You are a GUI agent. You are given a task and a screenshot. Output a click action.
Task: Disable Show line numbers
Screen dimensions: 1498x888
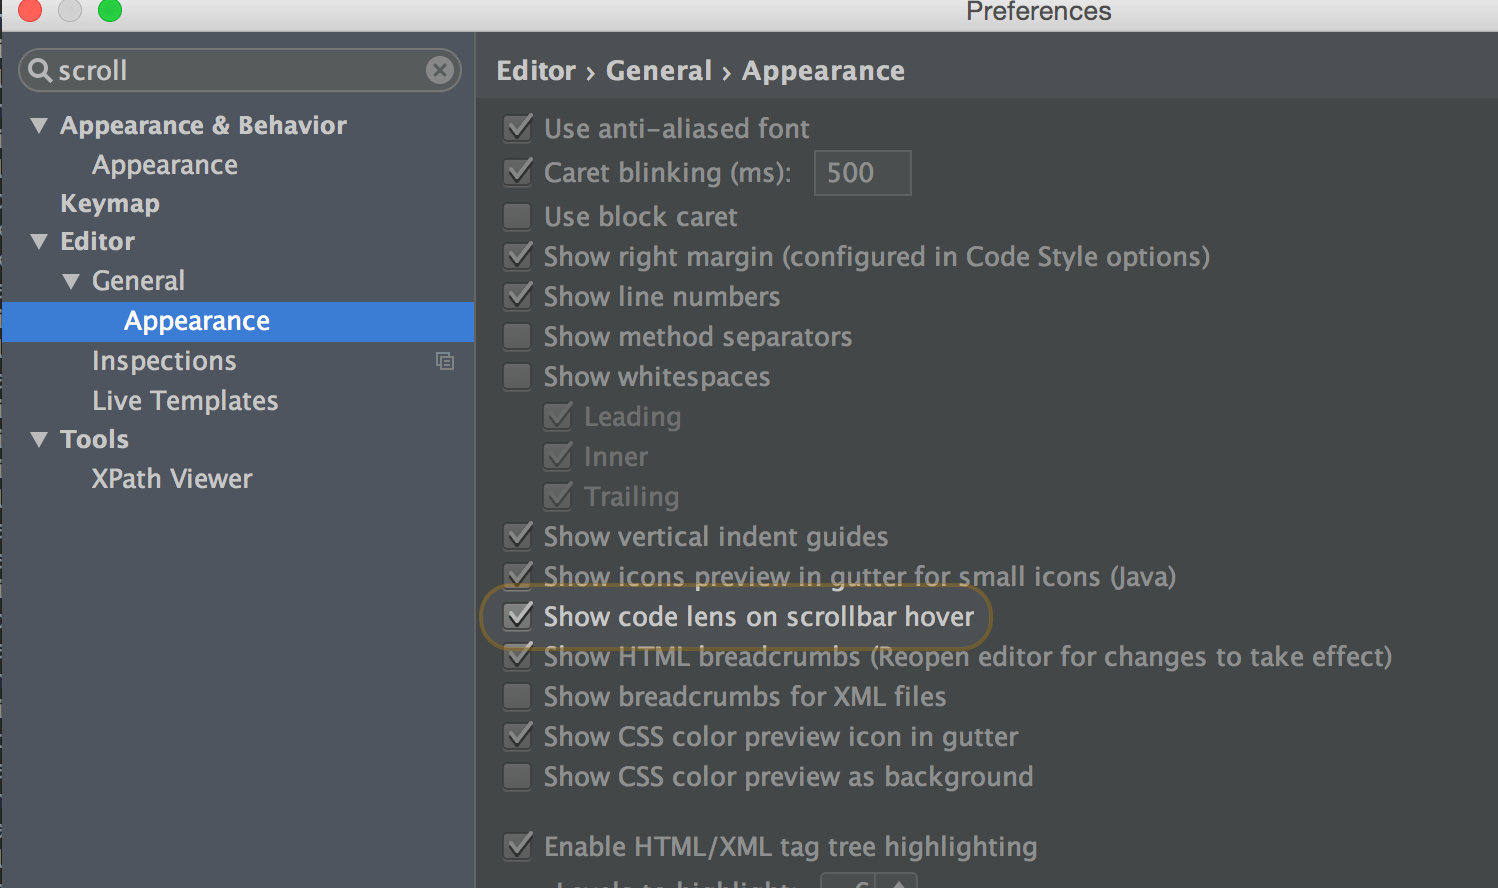tap(517, 296)
